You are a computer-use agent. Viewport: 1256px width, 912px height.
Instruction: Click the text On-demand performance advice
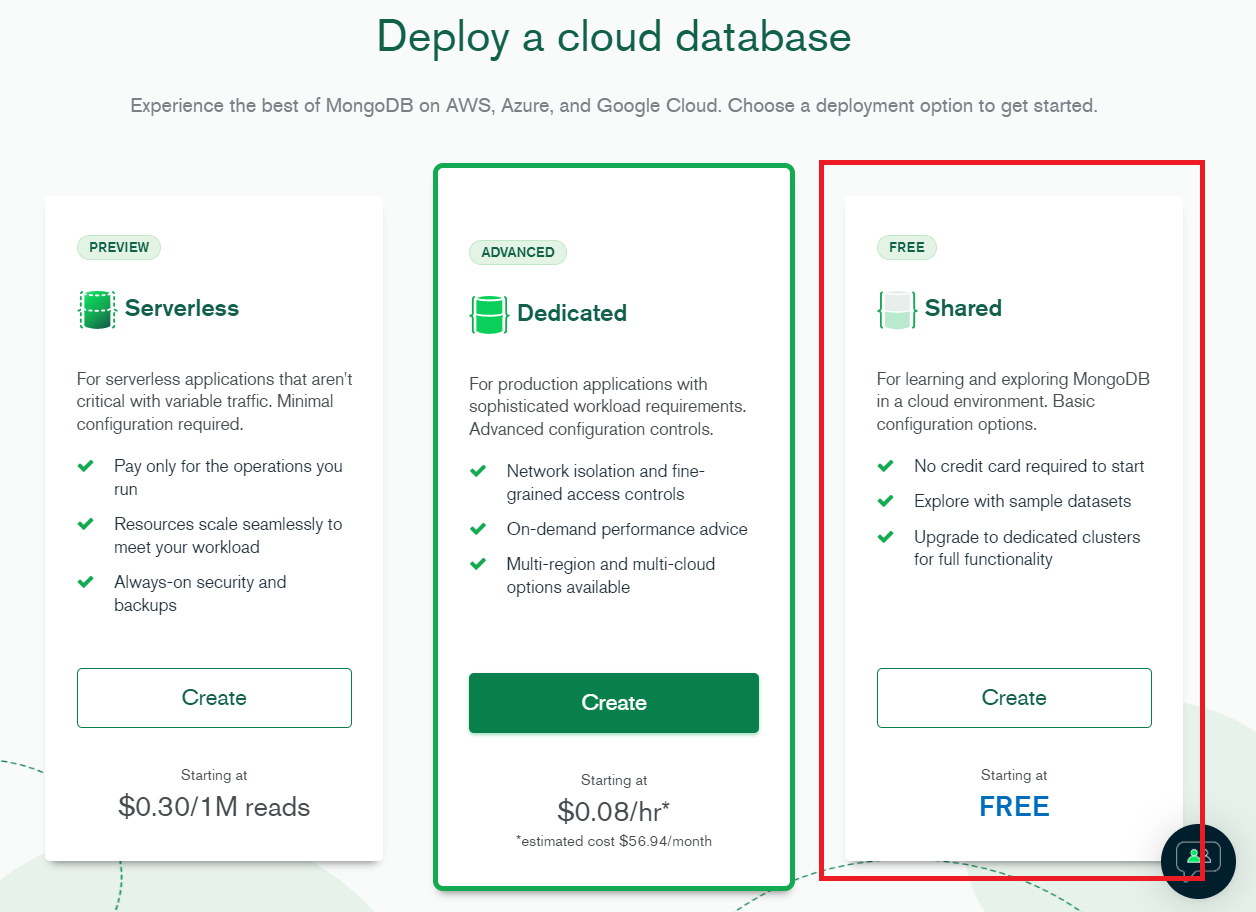click(627, 529)
